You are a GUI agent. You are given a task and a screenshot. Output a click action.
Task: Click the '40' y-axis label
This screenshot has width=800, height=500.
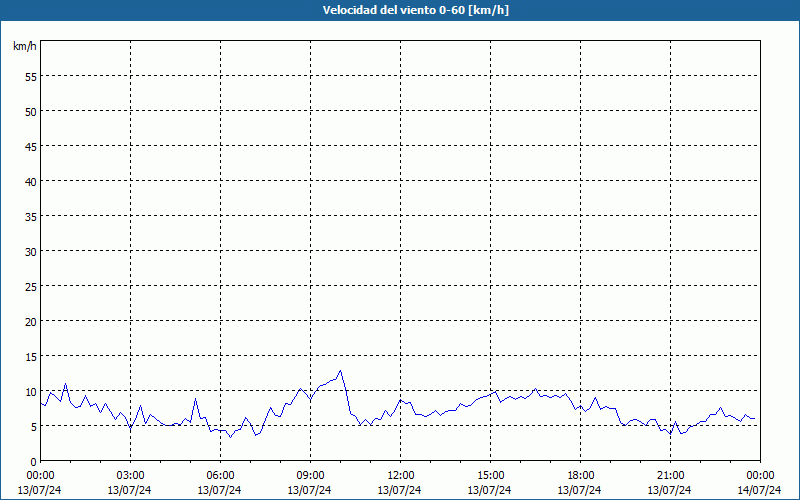(x=31, y=181)
